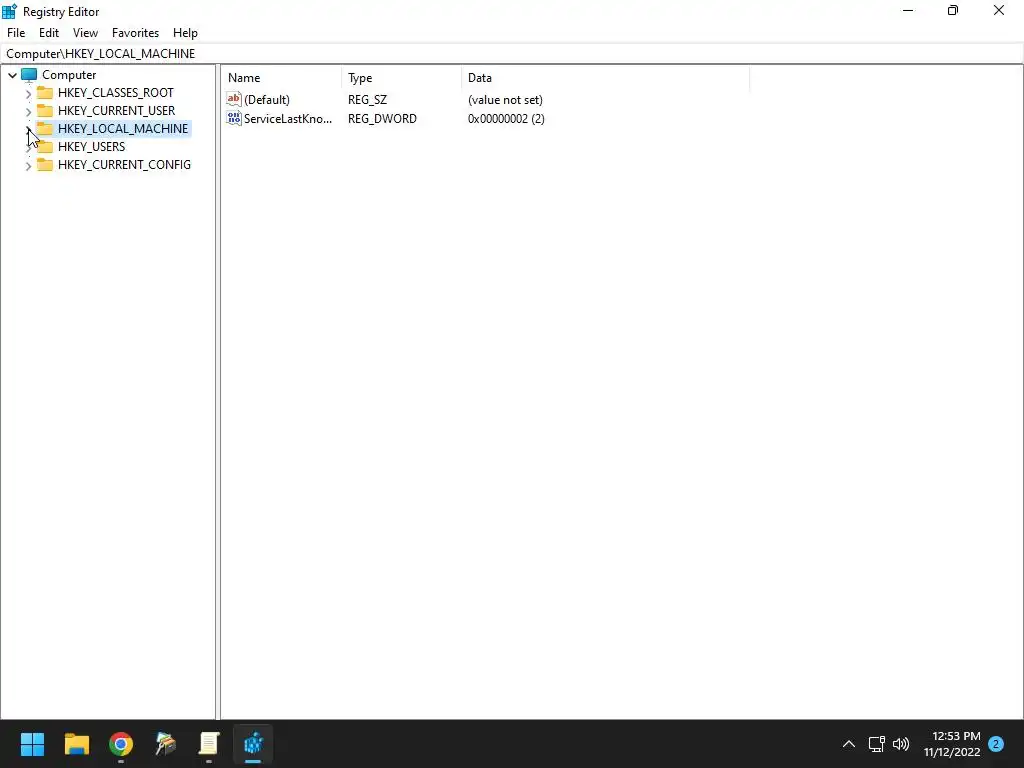Expand the HKEY_CURRENT_CONFIG key
The width and height of the screenshot is (1024, 768).
(28, 166)
